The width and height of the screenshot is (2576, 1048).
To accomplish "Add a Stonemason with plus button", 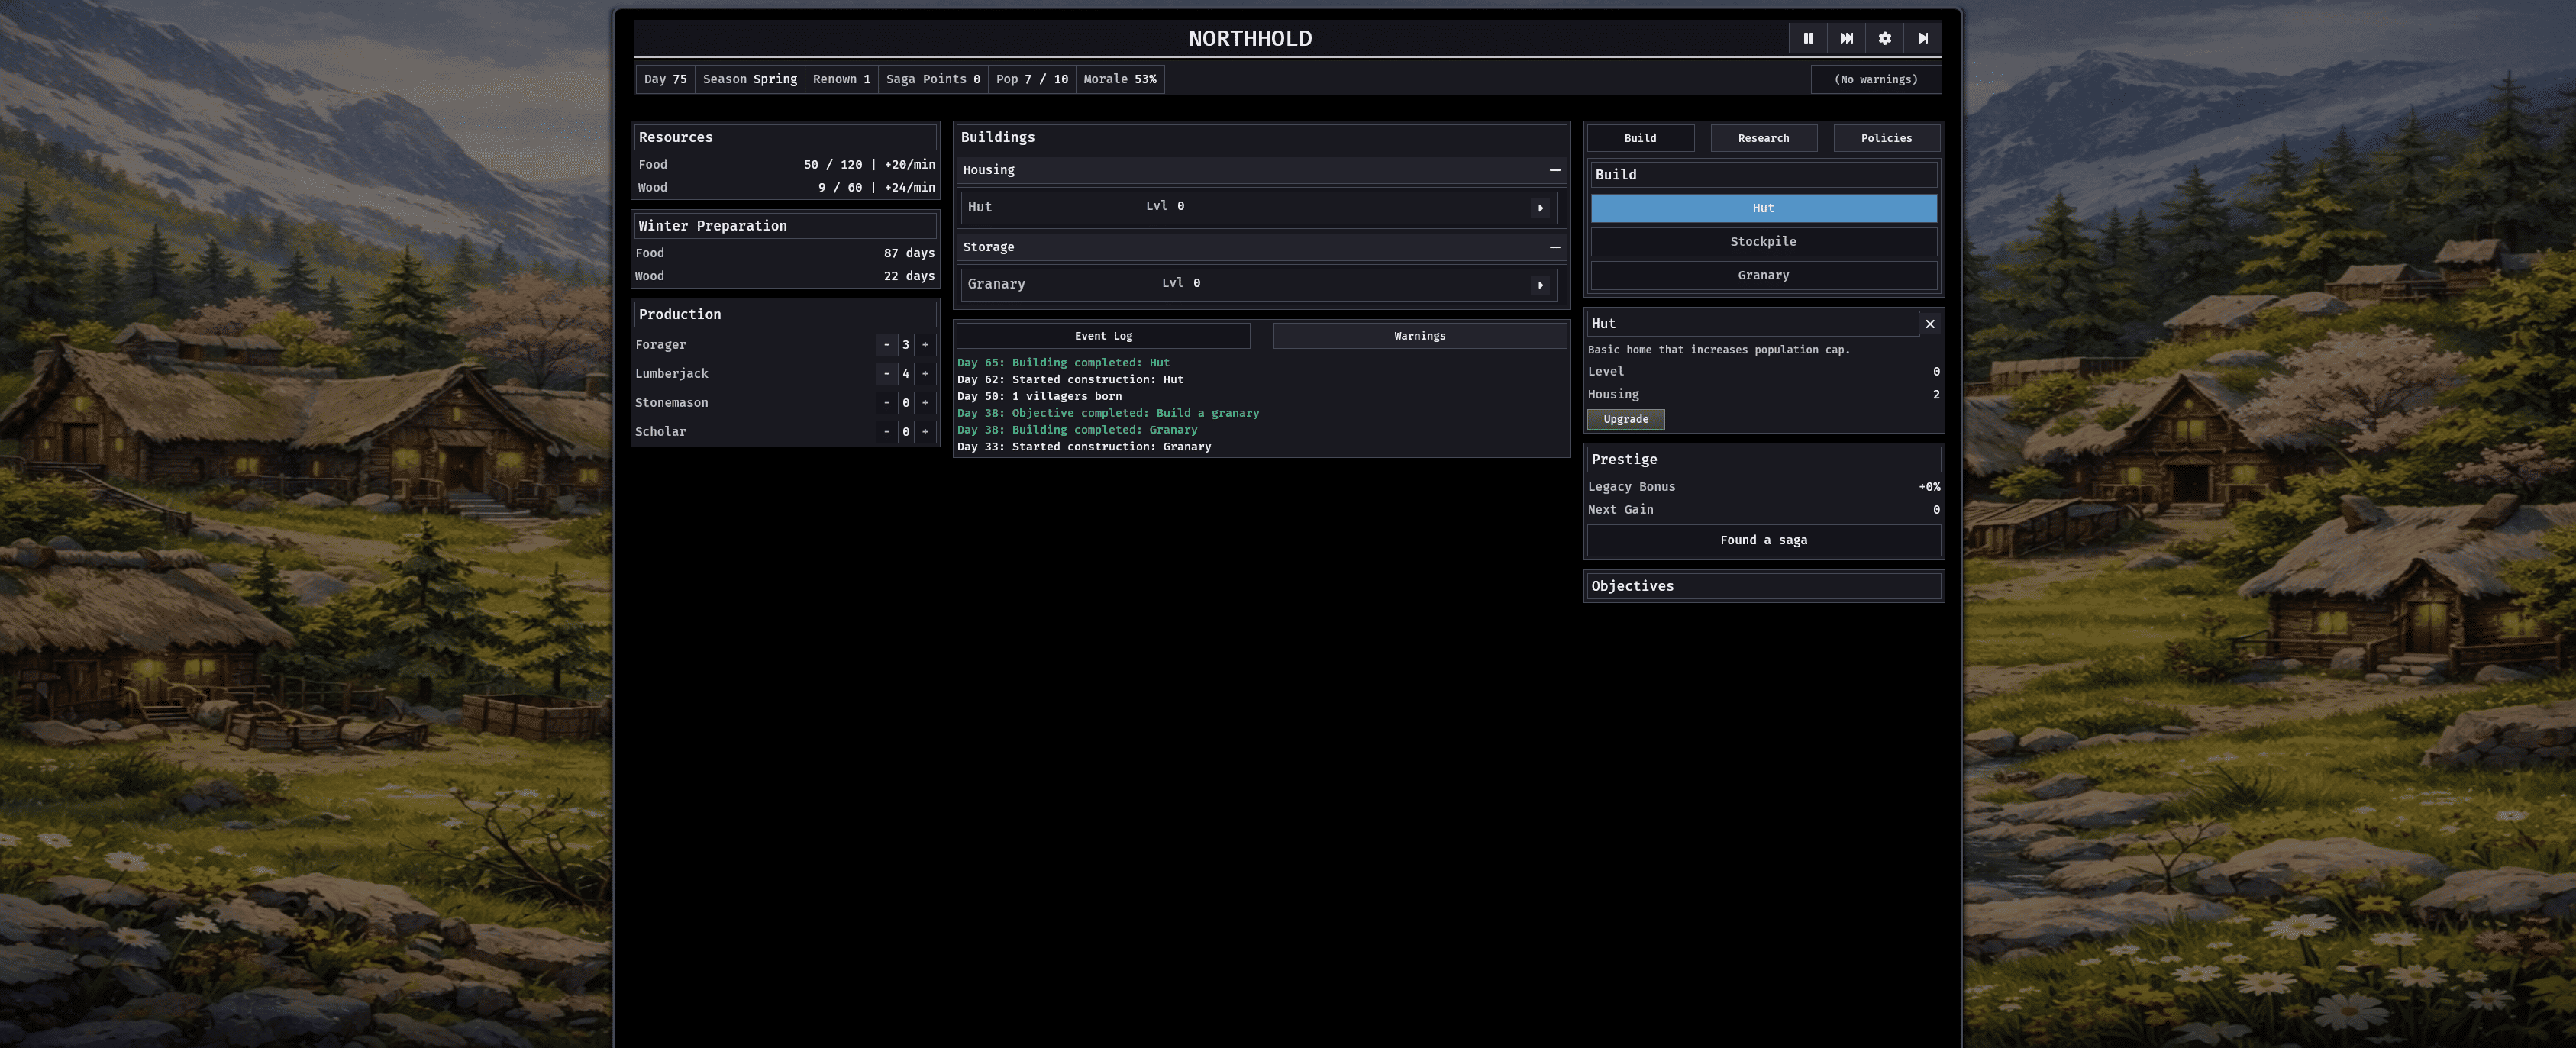I will point(925,403).
